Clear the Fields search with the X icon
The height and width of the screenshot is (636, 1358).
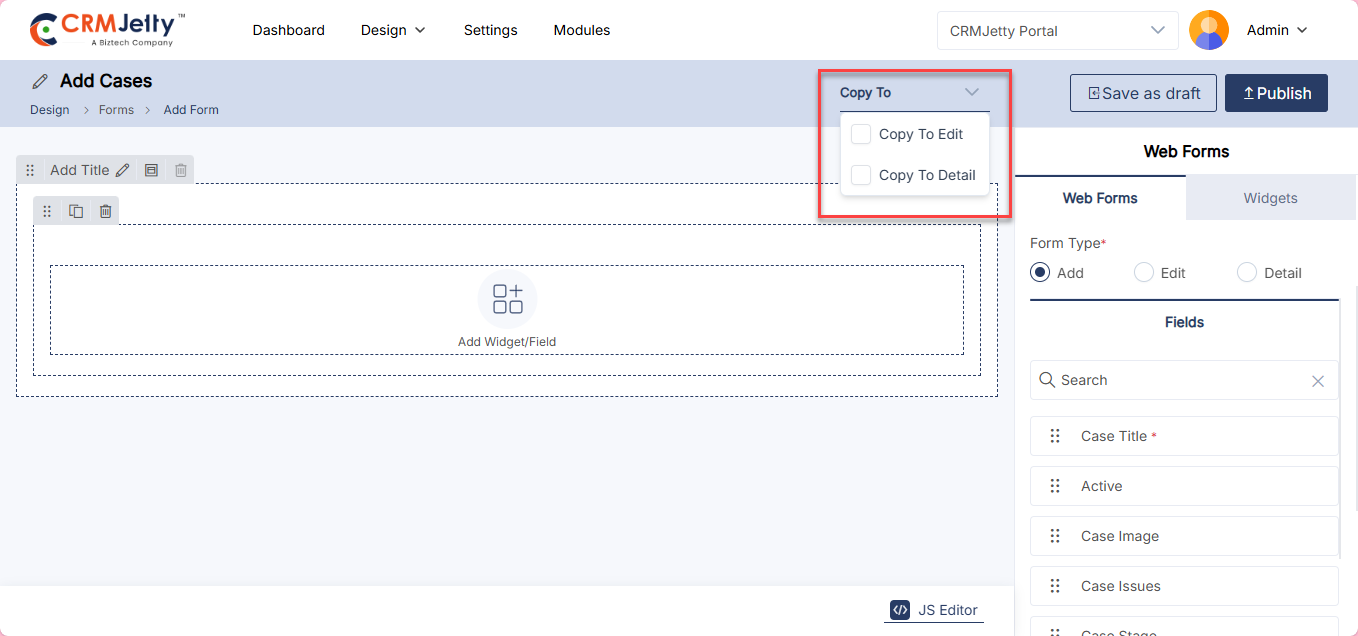(1317, 381)
